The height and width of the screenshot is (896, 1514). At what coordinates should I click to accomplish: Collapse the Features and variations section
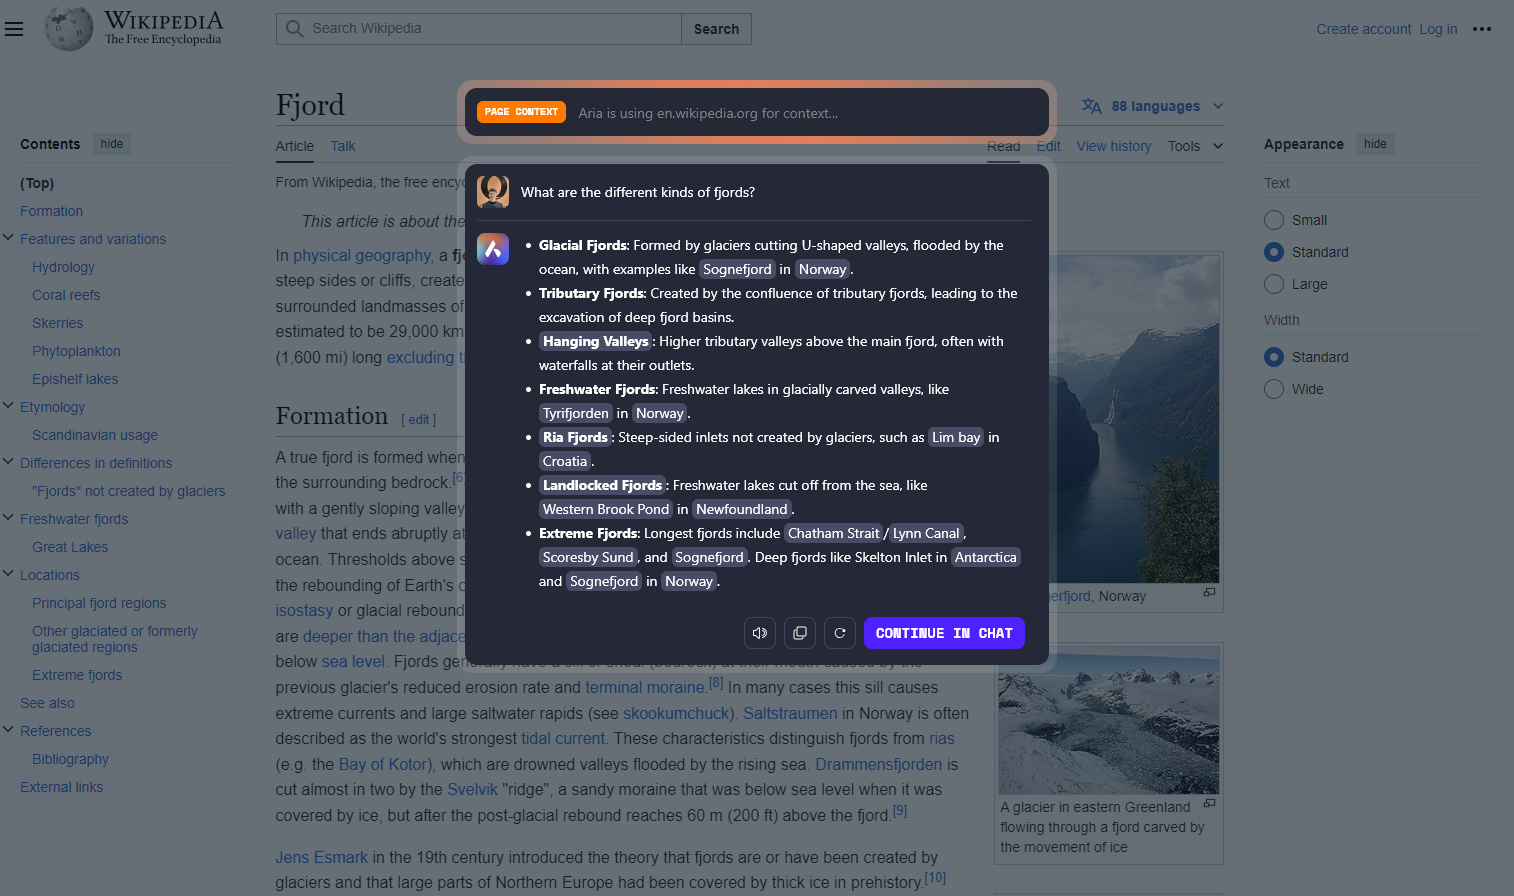tap(9, 238)
